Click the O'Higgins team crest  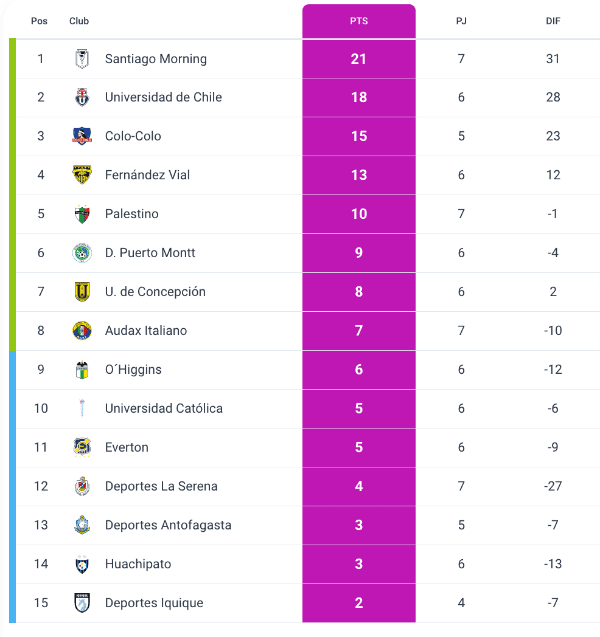pos(82,370)
